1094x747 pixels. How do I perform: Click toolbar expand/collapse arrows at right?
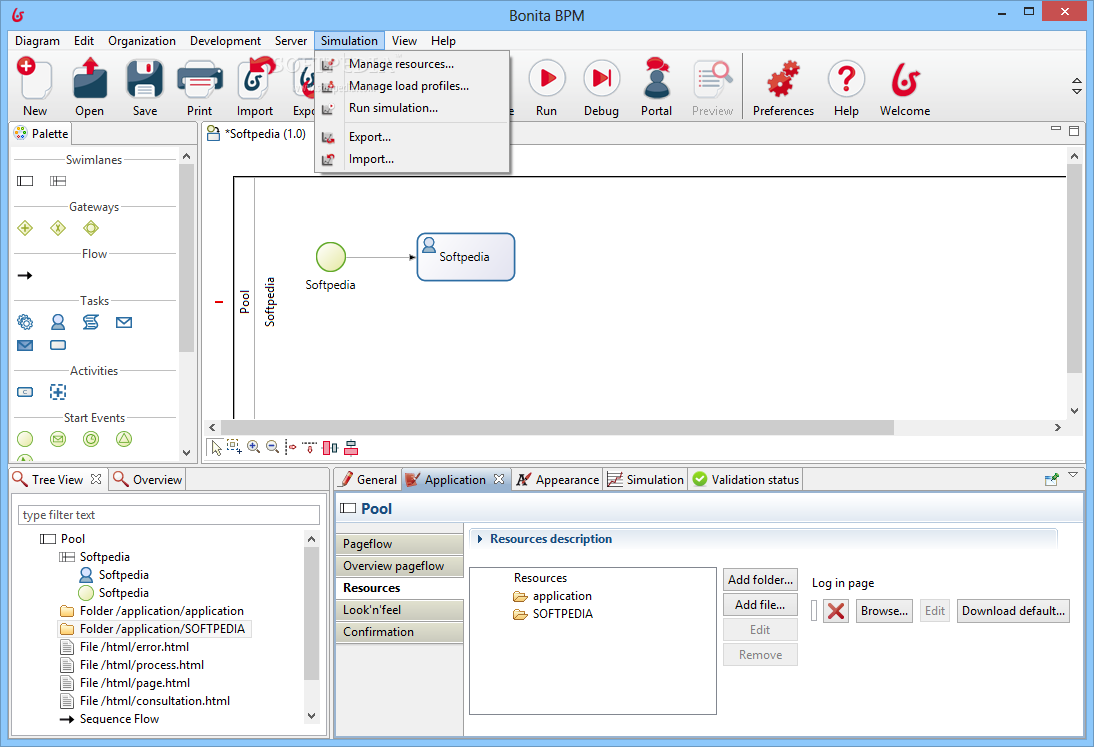(x=1077, y=86)
